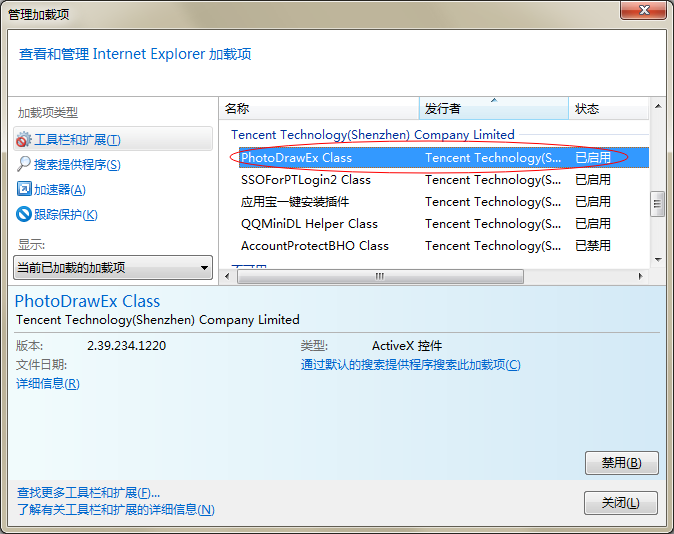
Task: Select 工具栏和扩展(T) add-on type
Action: [113, 139]
